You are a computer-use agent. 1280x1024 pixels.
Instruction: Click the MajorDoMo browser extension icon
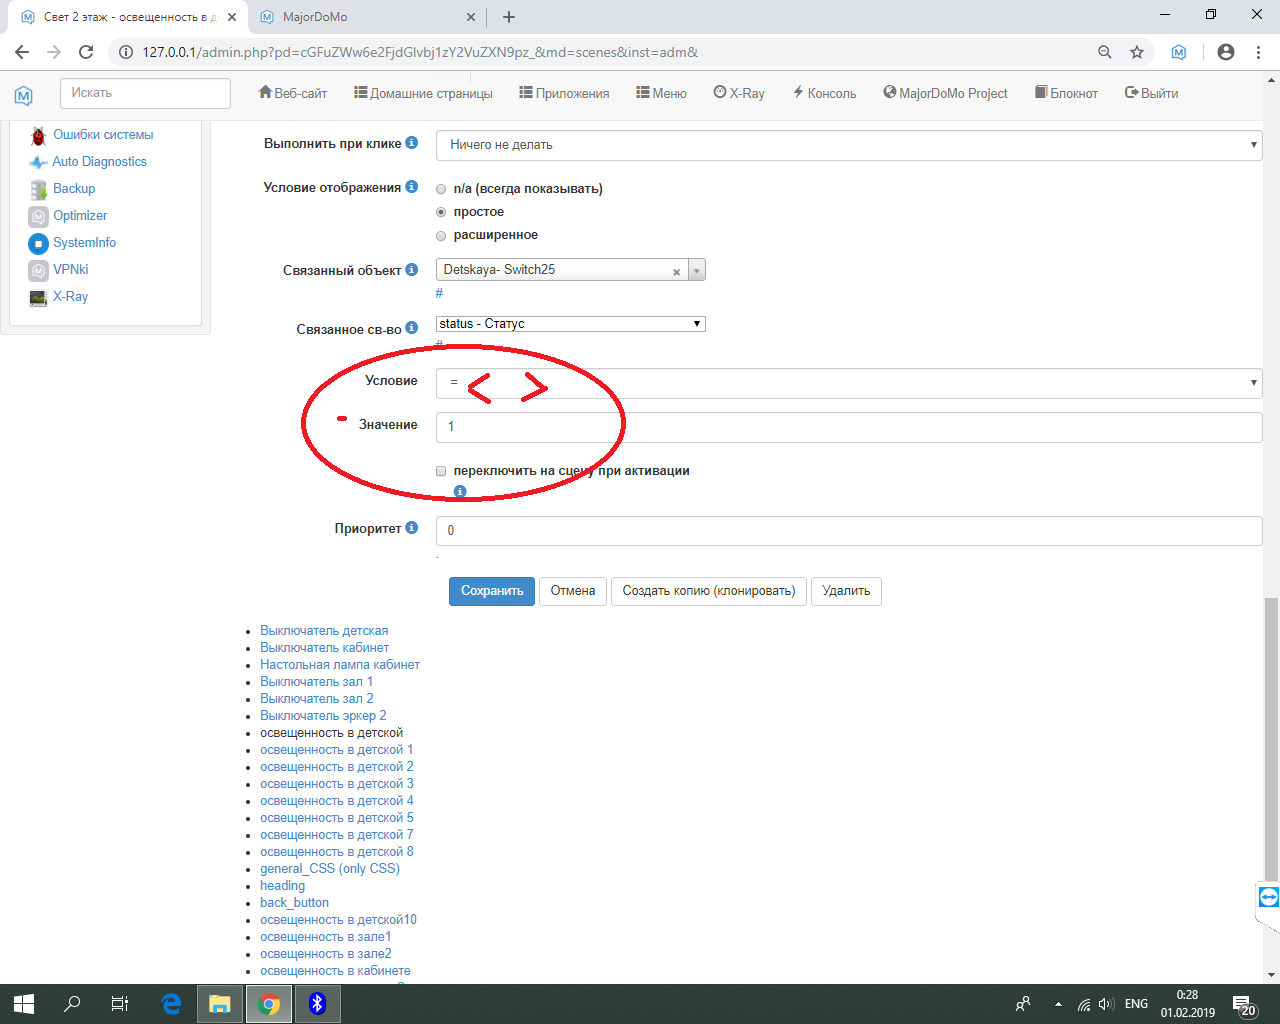tap(1179, 52)
